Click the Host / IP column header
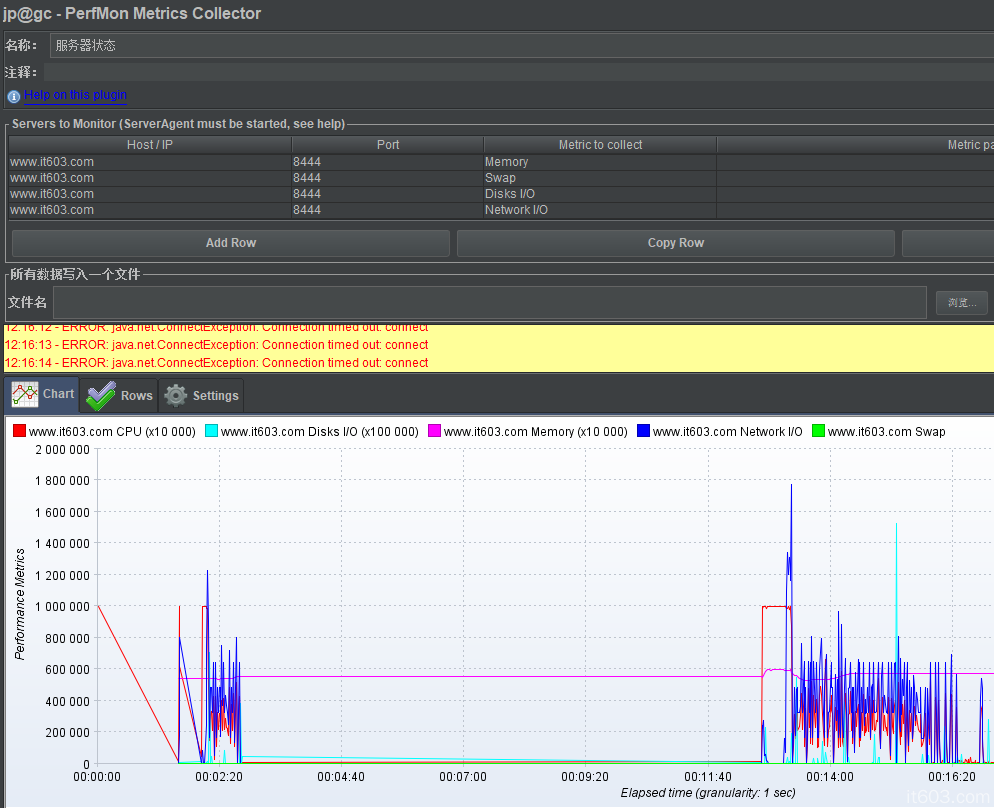This screenshot has width=994, height=808. pyautogui.click(x=150, y=145)
